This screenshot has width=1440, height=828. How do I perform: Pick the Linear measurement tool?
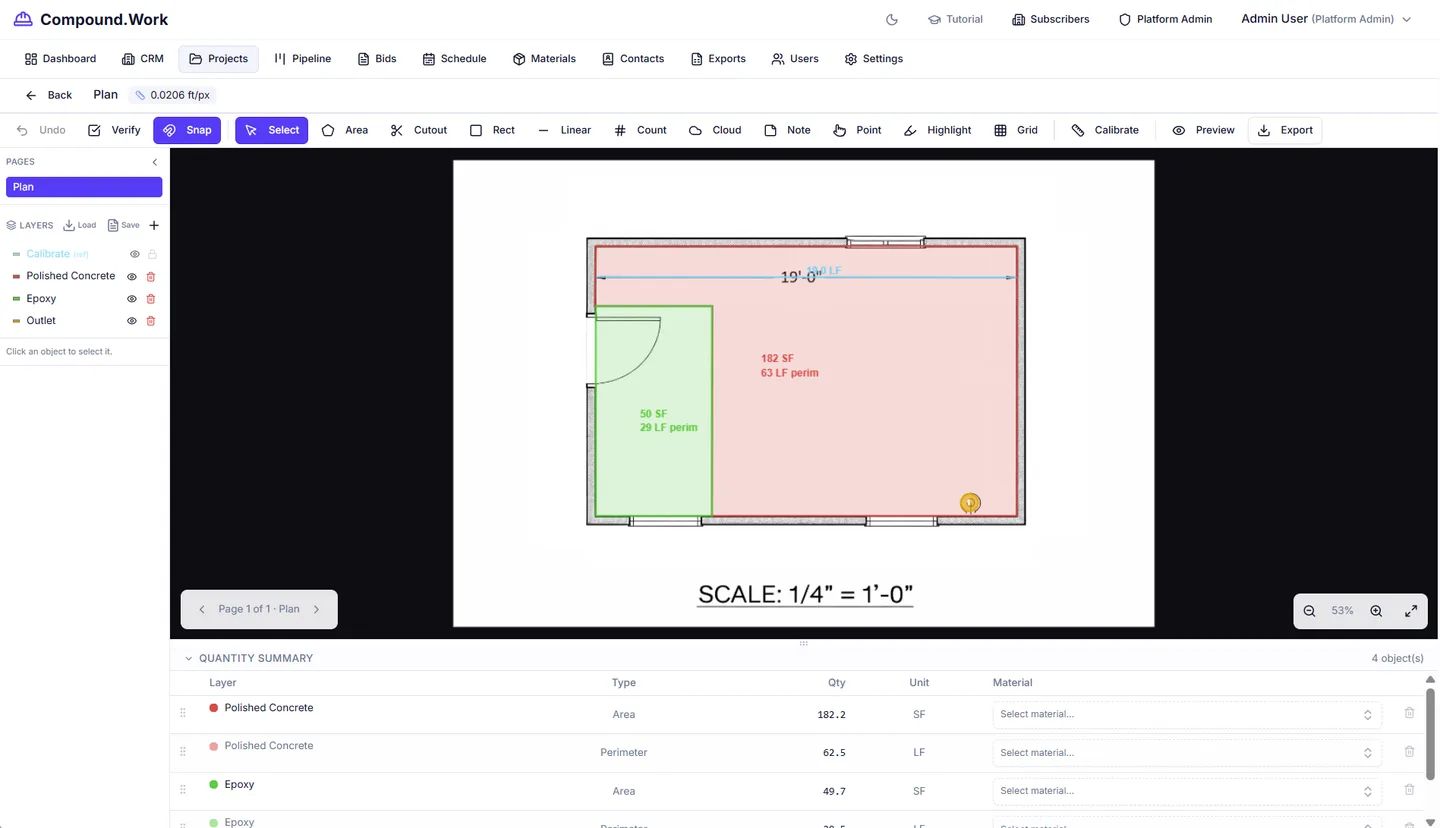point(564,130)
